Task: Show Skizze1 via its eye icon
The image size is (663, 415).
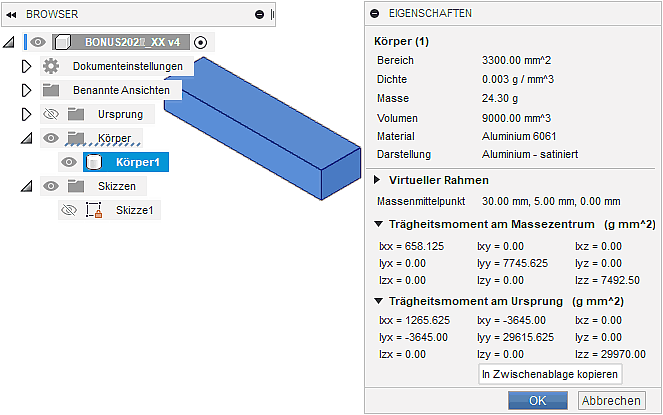Action: click(x=69, y=210)
